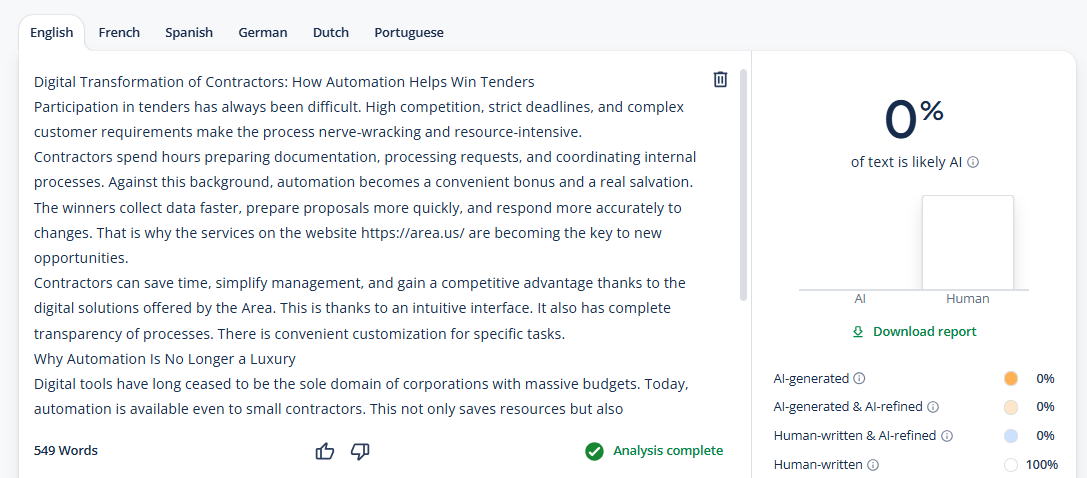
Task: Show info for Human-written category
Action: point(873,465)
